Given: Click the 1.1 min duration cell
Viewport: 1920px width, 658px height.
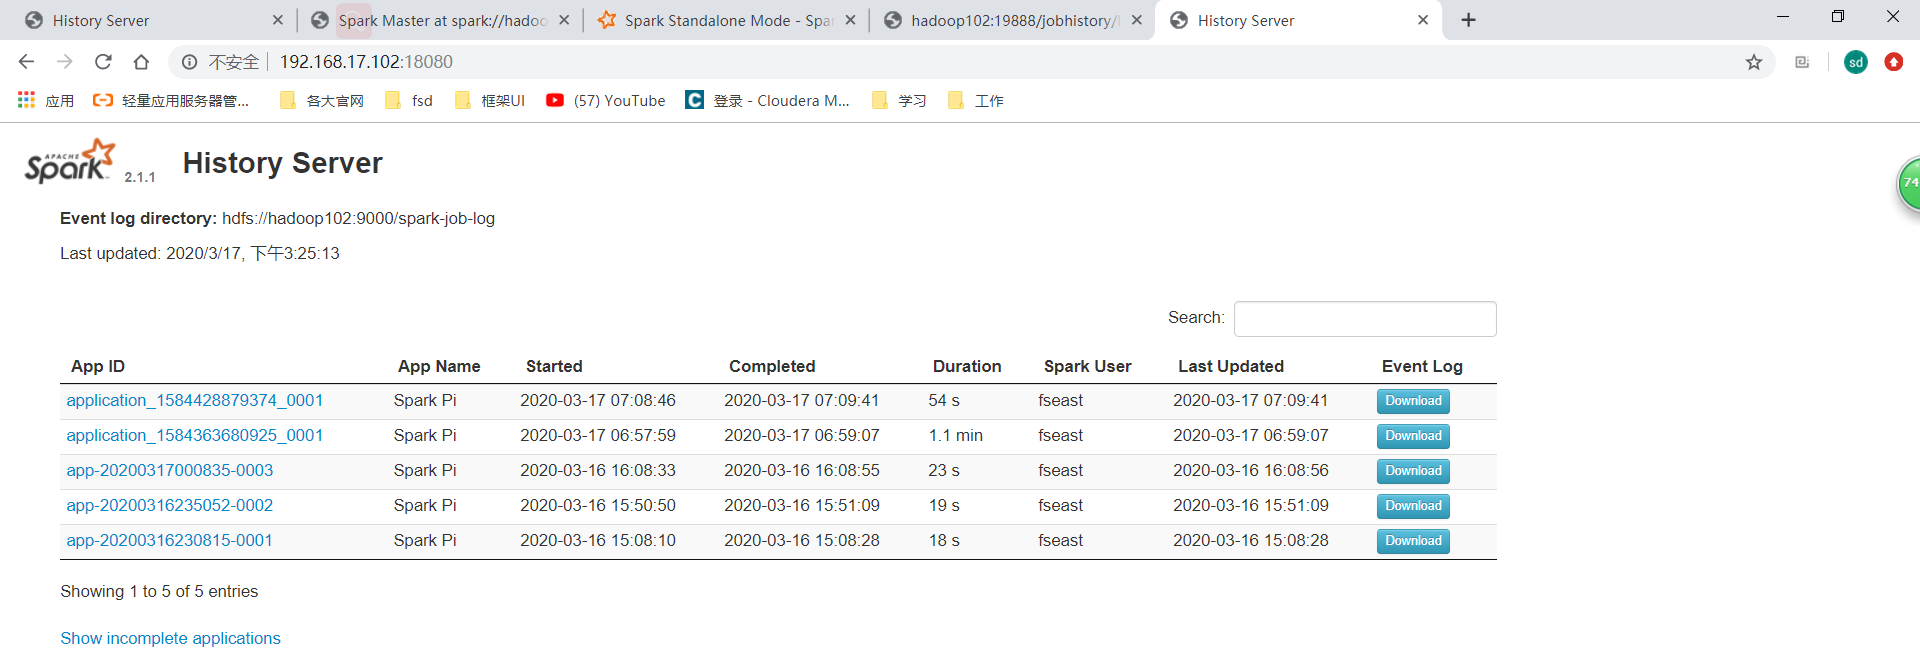Looking at the screenshot, I should 955,435.
